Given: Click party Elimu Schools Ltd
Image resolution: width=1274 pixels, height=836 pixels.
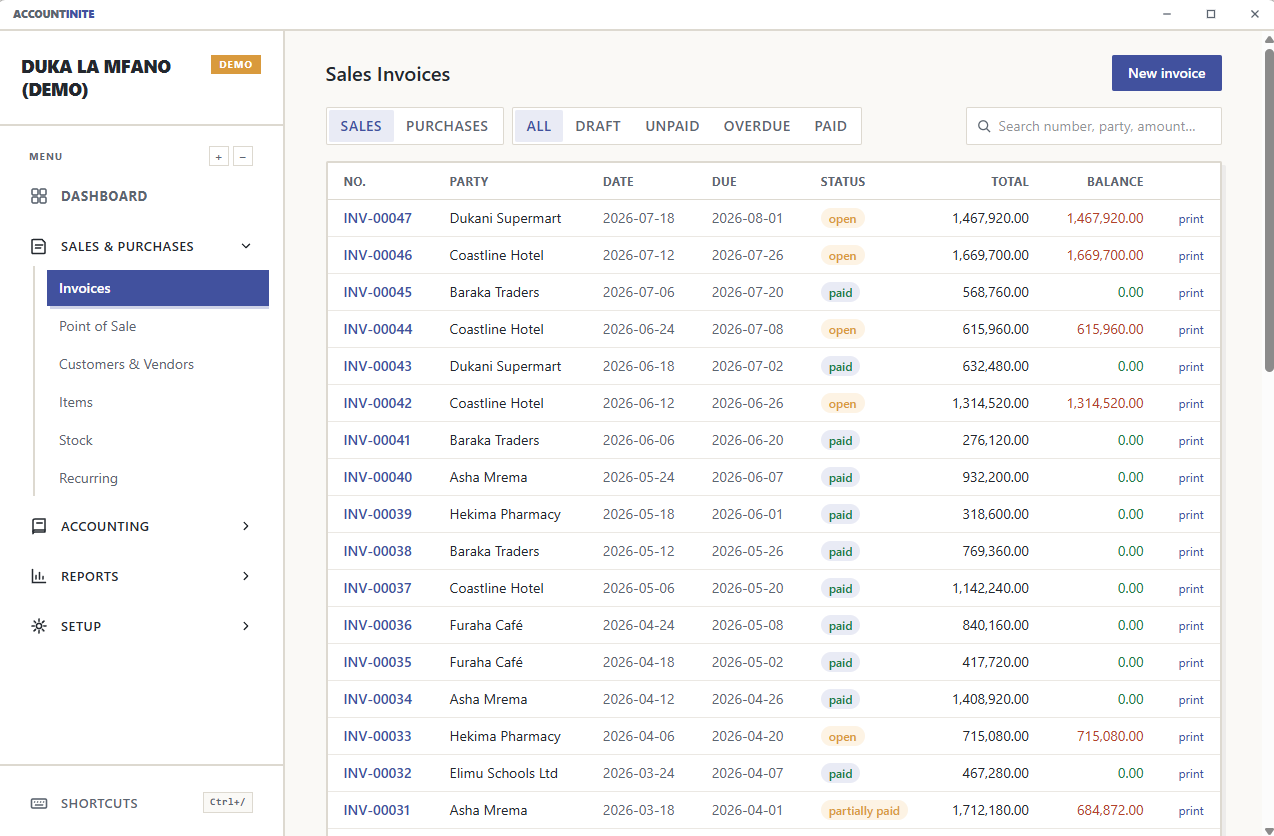Looking at the screenshot, I should pos(504,773).
